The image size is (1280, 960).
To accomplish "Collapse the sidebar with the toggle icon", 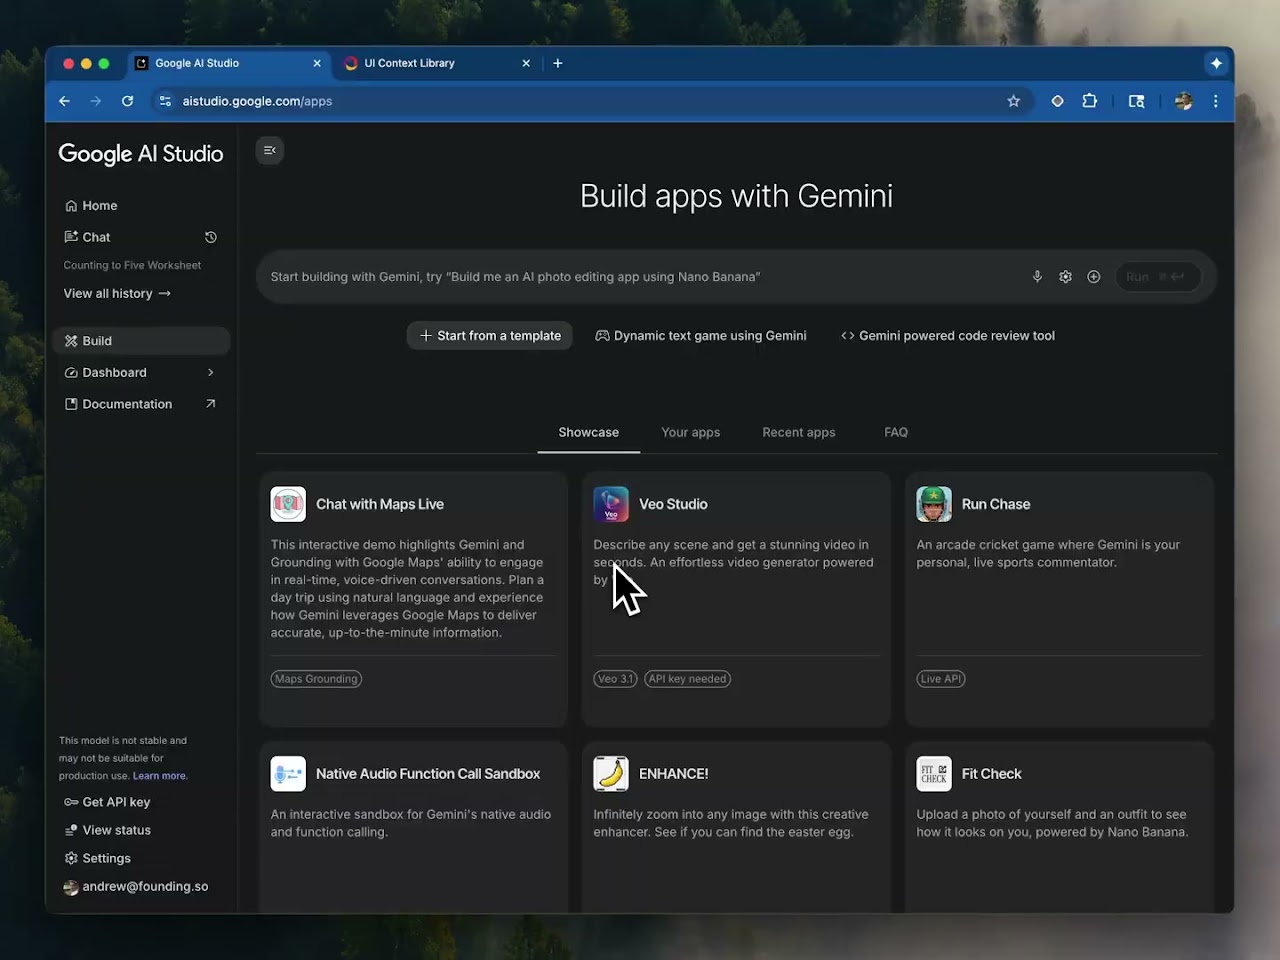I will [x=270, y=150].
